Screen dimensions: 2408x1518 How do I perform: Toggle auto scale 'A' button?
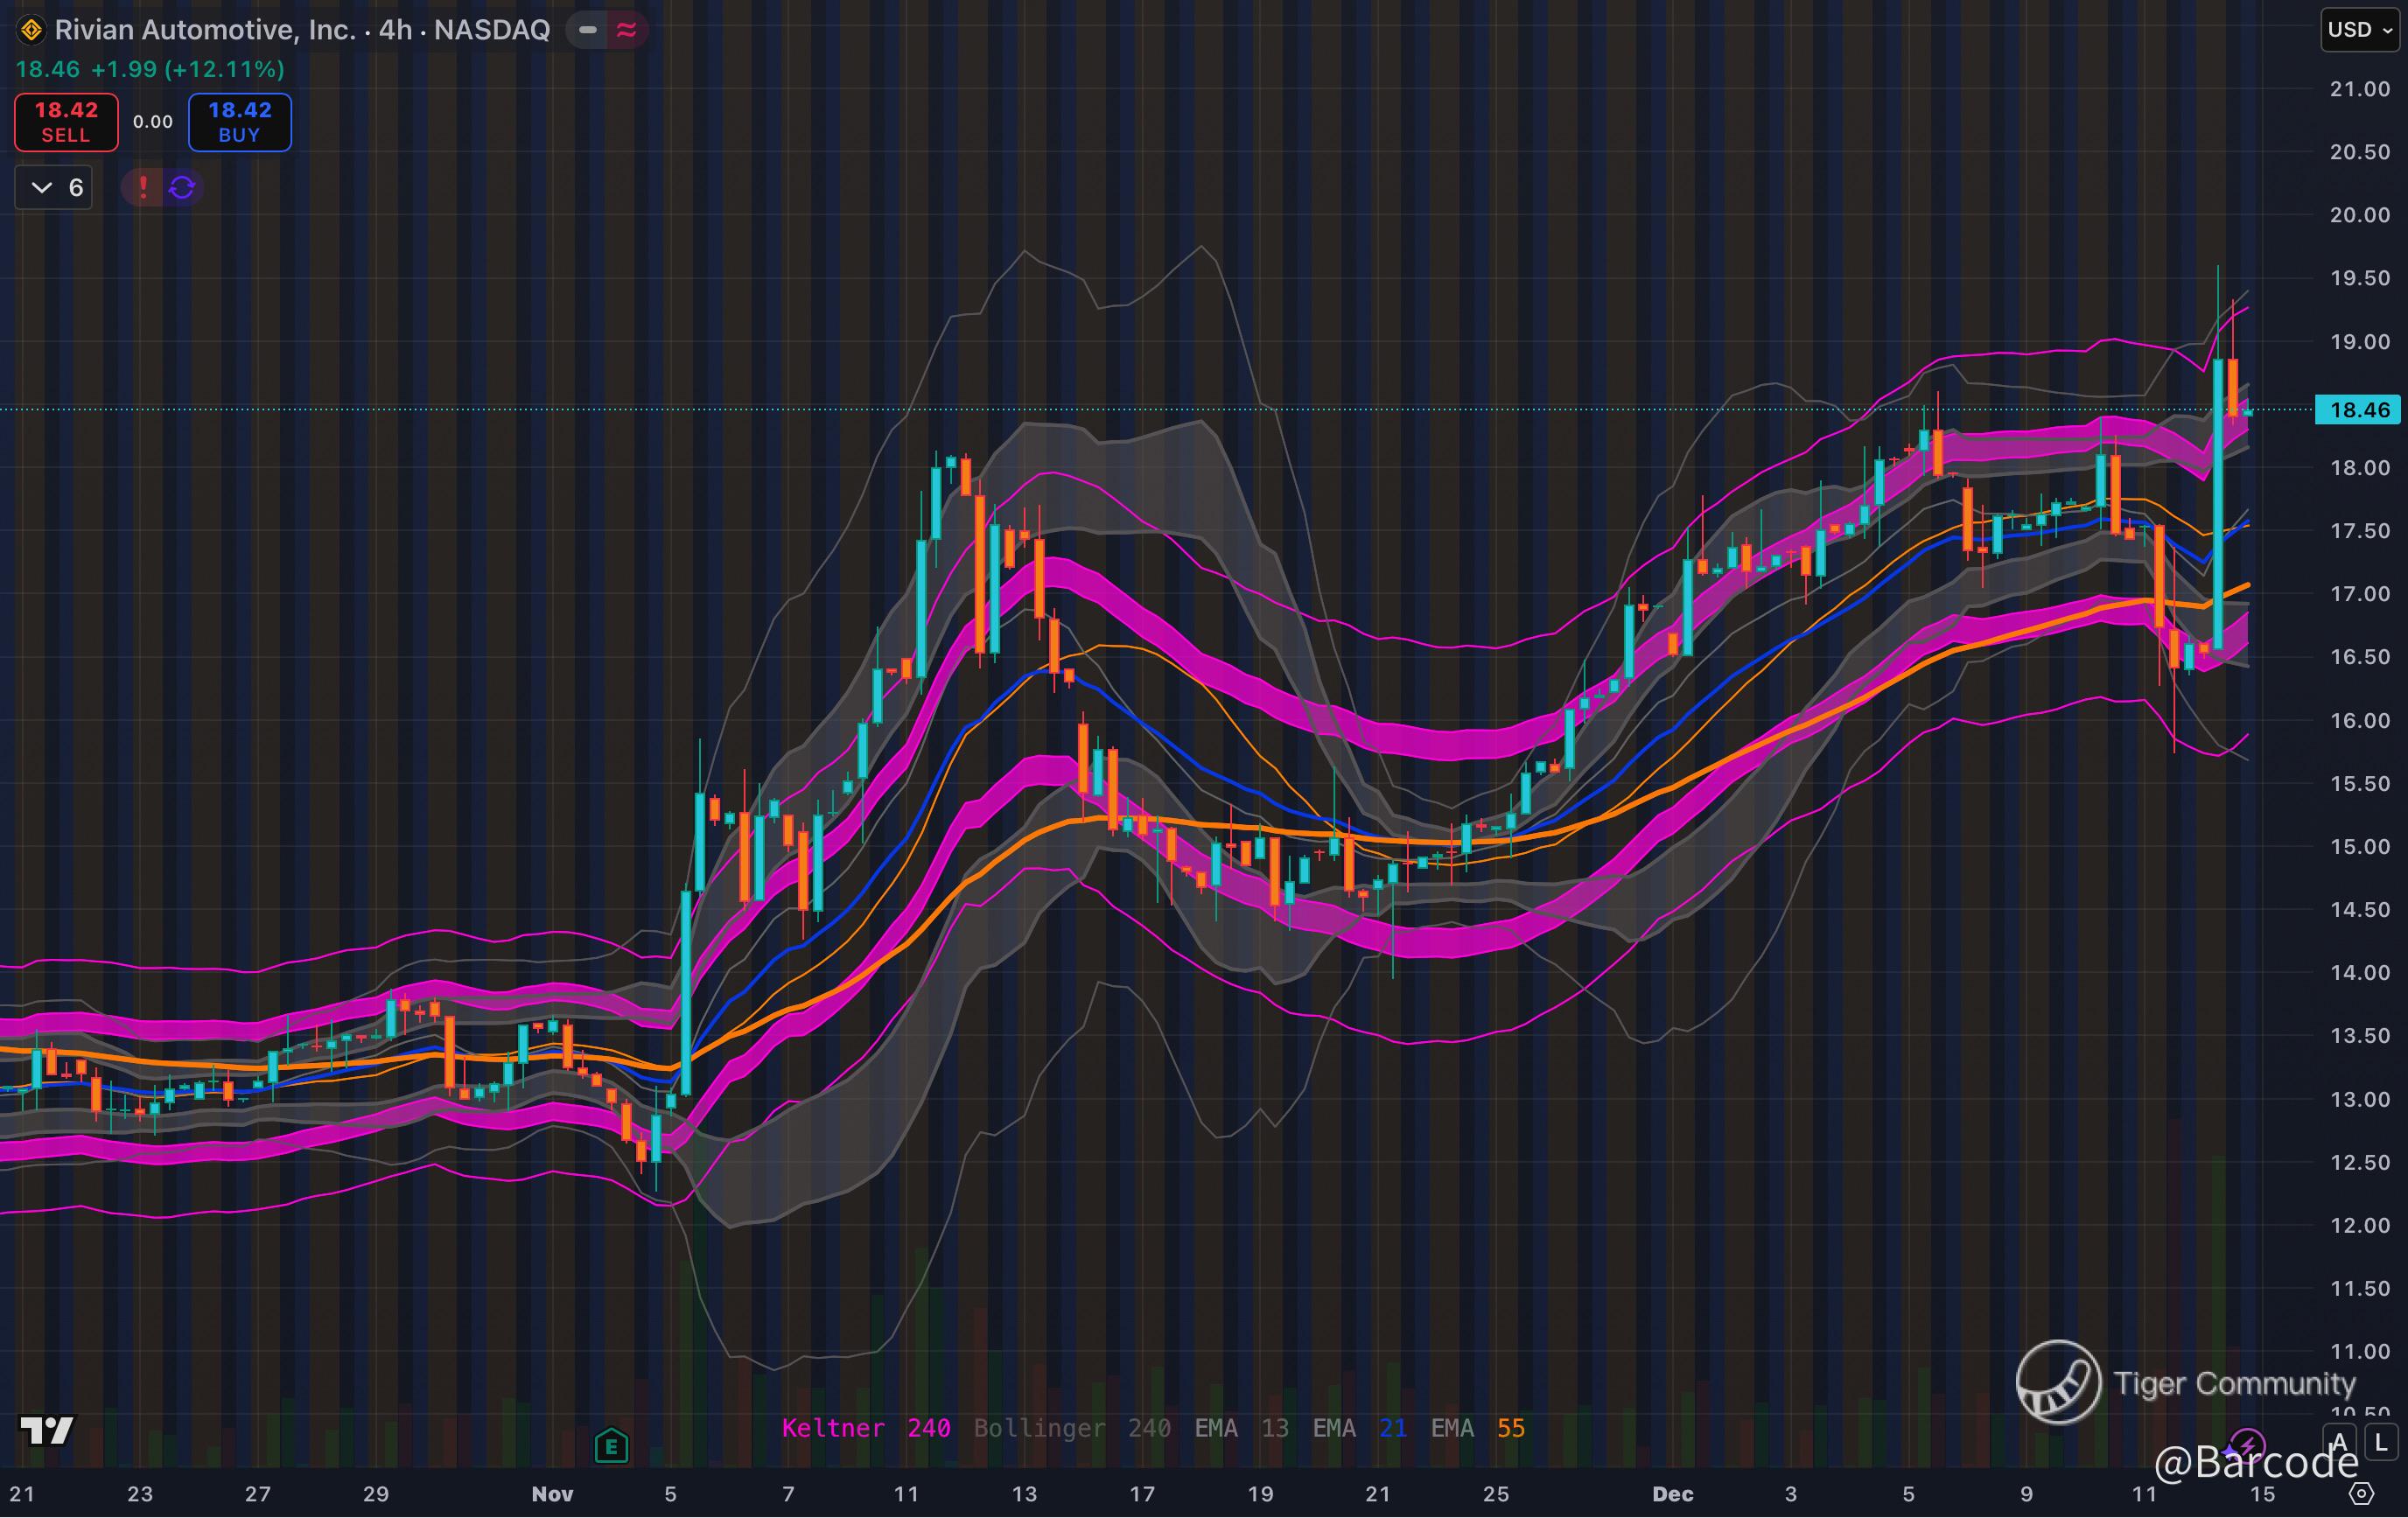pos(2338,1443)
